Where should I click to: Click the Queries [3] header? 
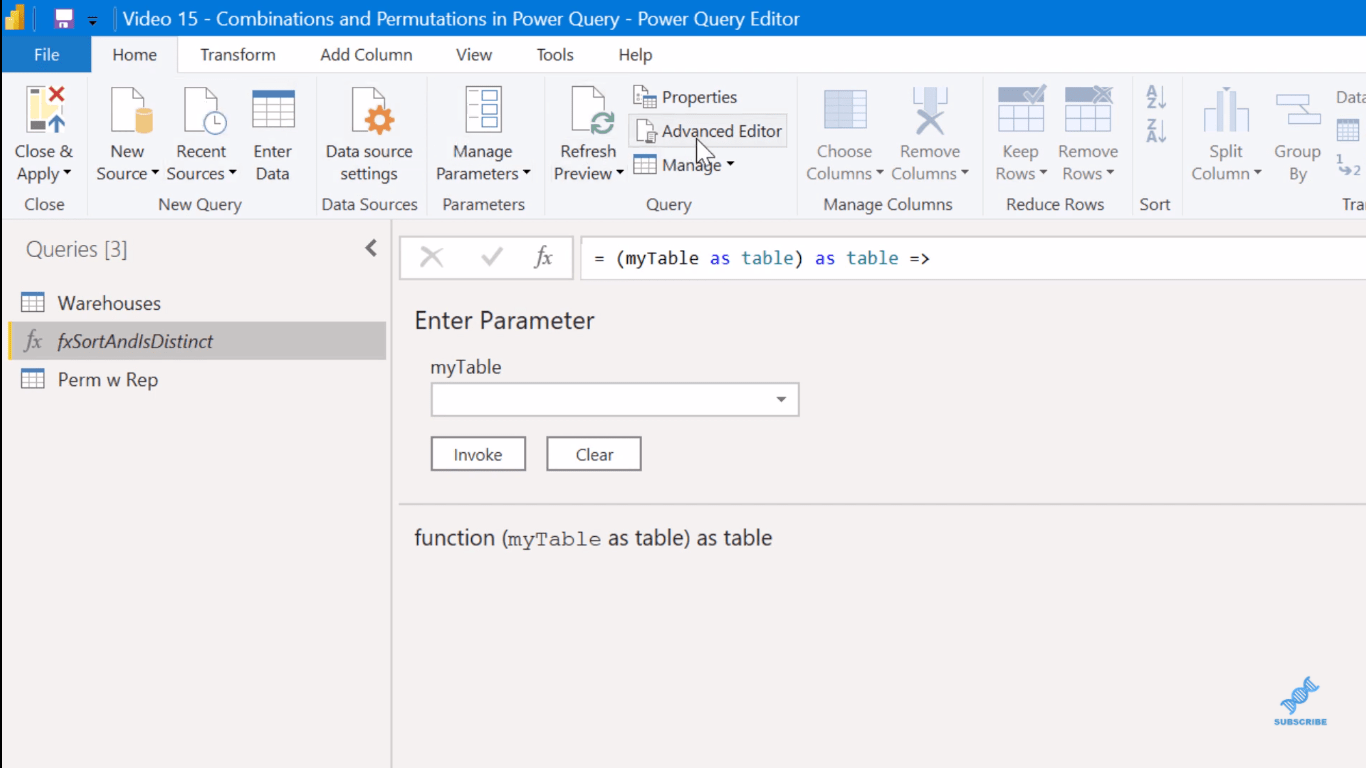(x=77, y=249)
